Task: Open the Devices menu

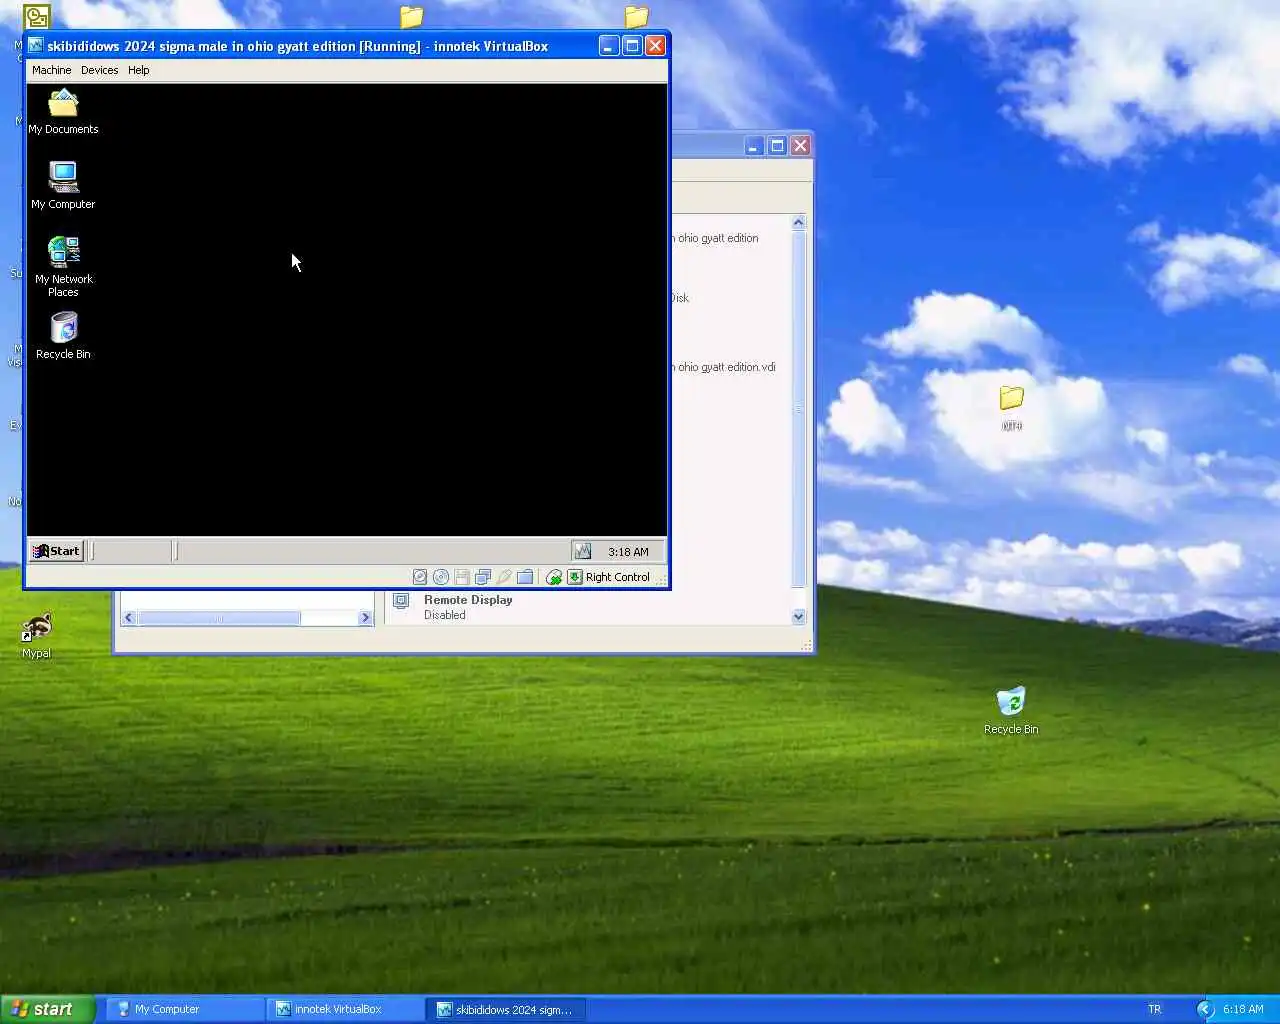Action: (x=99, y=70)
